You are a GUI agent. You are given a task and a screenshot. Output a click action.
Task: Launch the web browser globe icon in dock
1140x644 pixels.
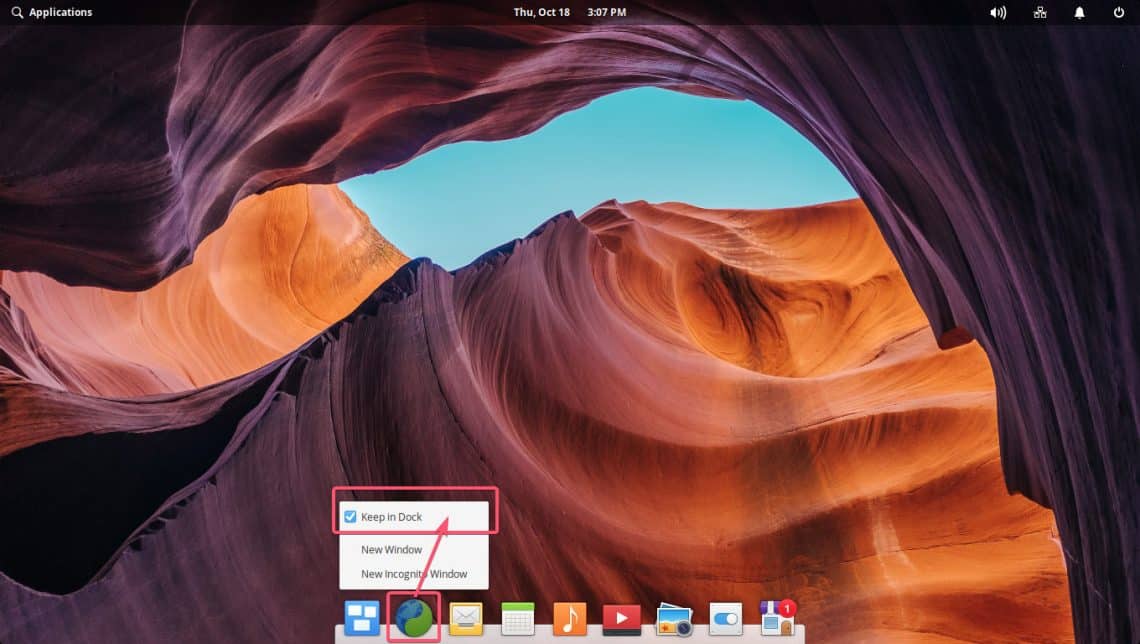pyautogui.click(x=414, y=618)
